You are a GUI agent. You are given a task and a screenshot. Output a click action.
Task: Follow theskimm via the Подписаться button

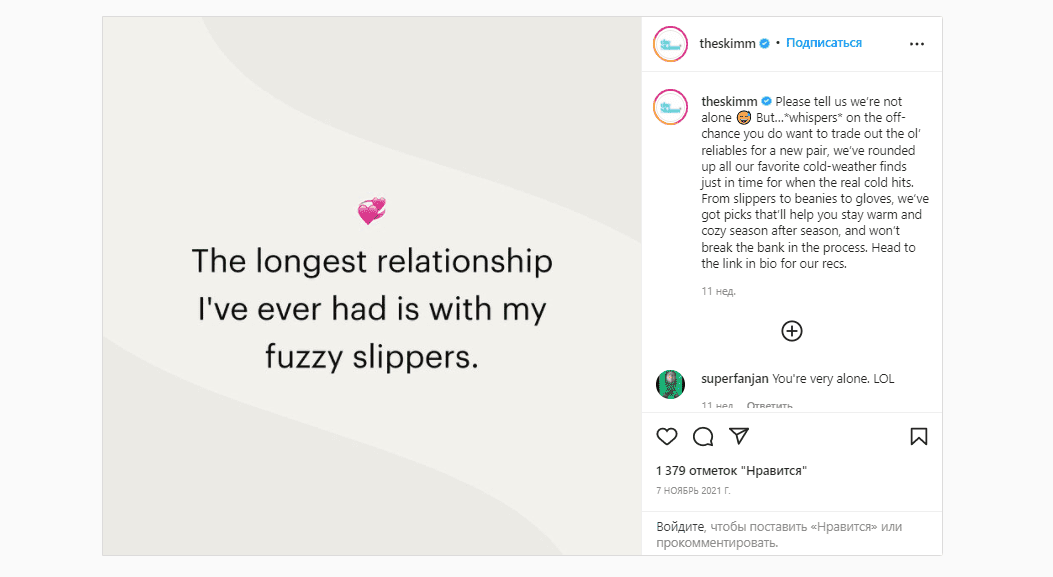(824, 43)
